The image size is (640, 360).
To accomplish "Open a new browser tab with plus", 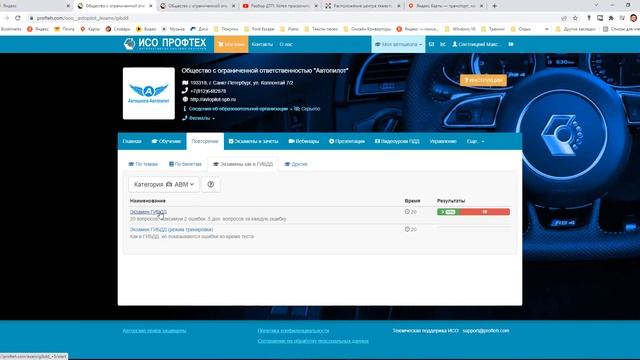I will pyautogui.click(x=494, y=6).
